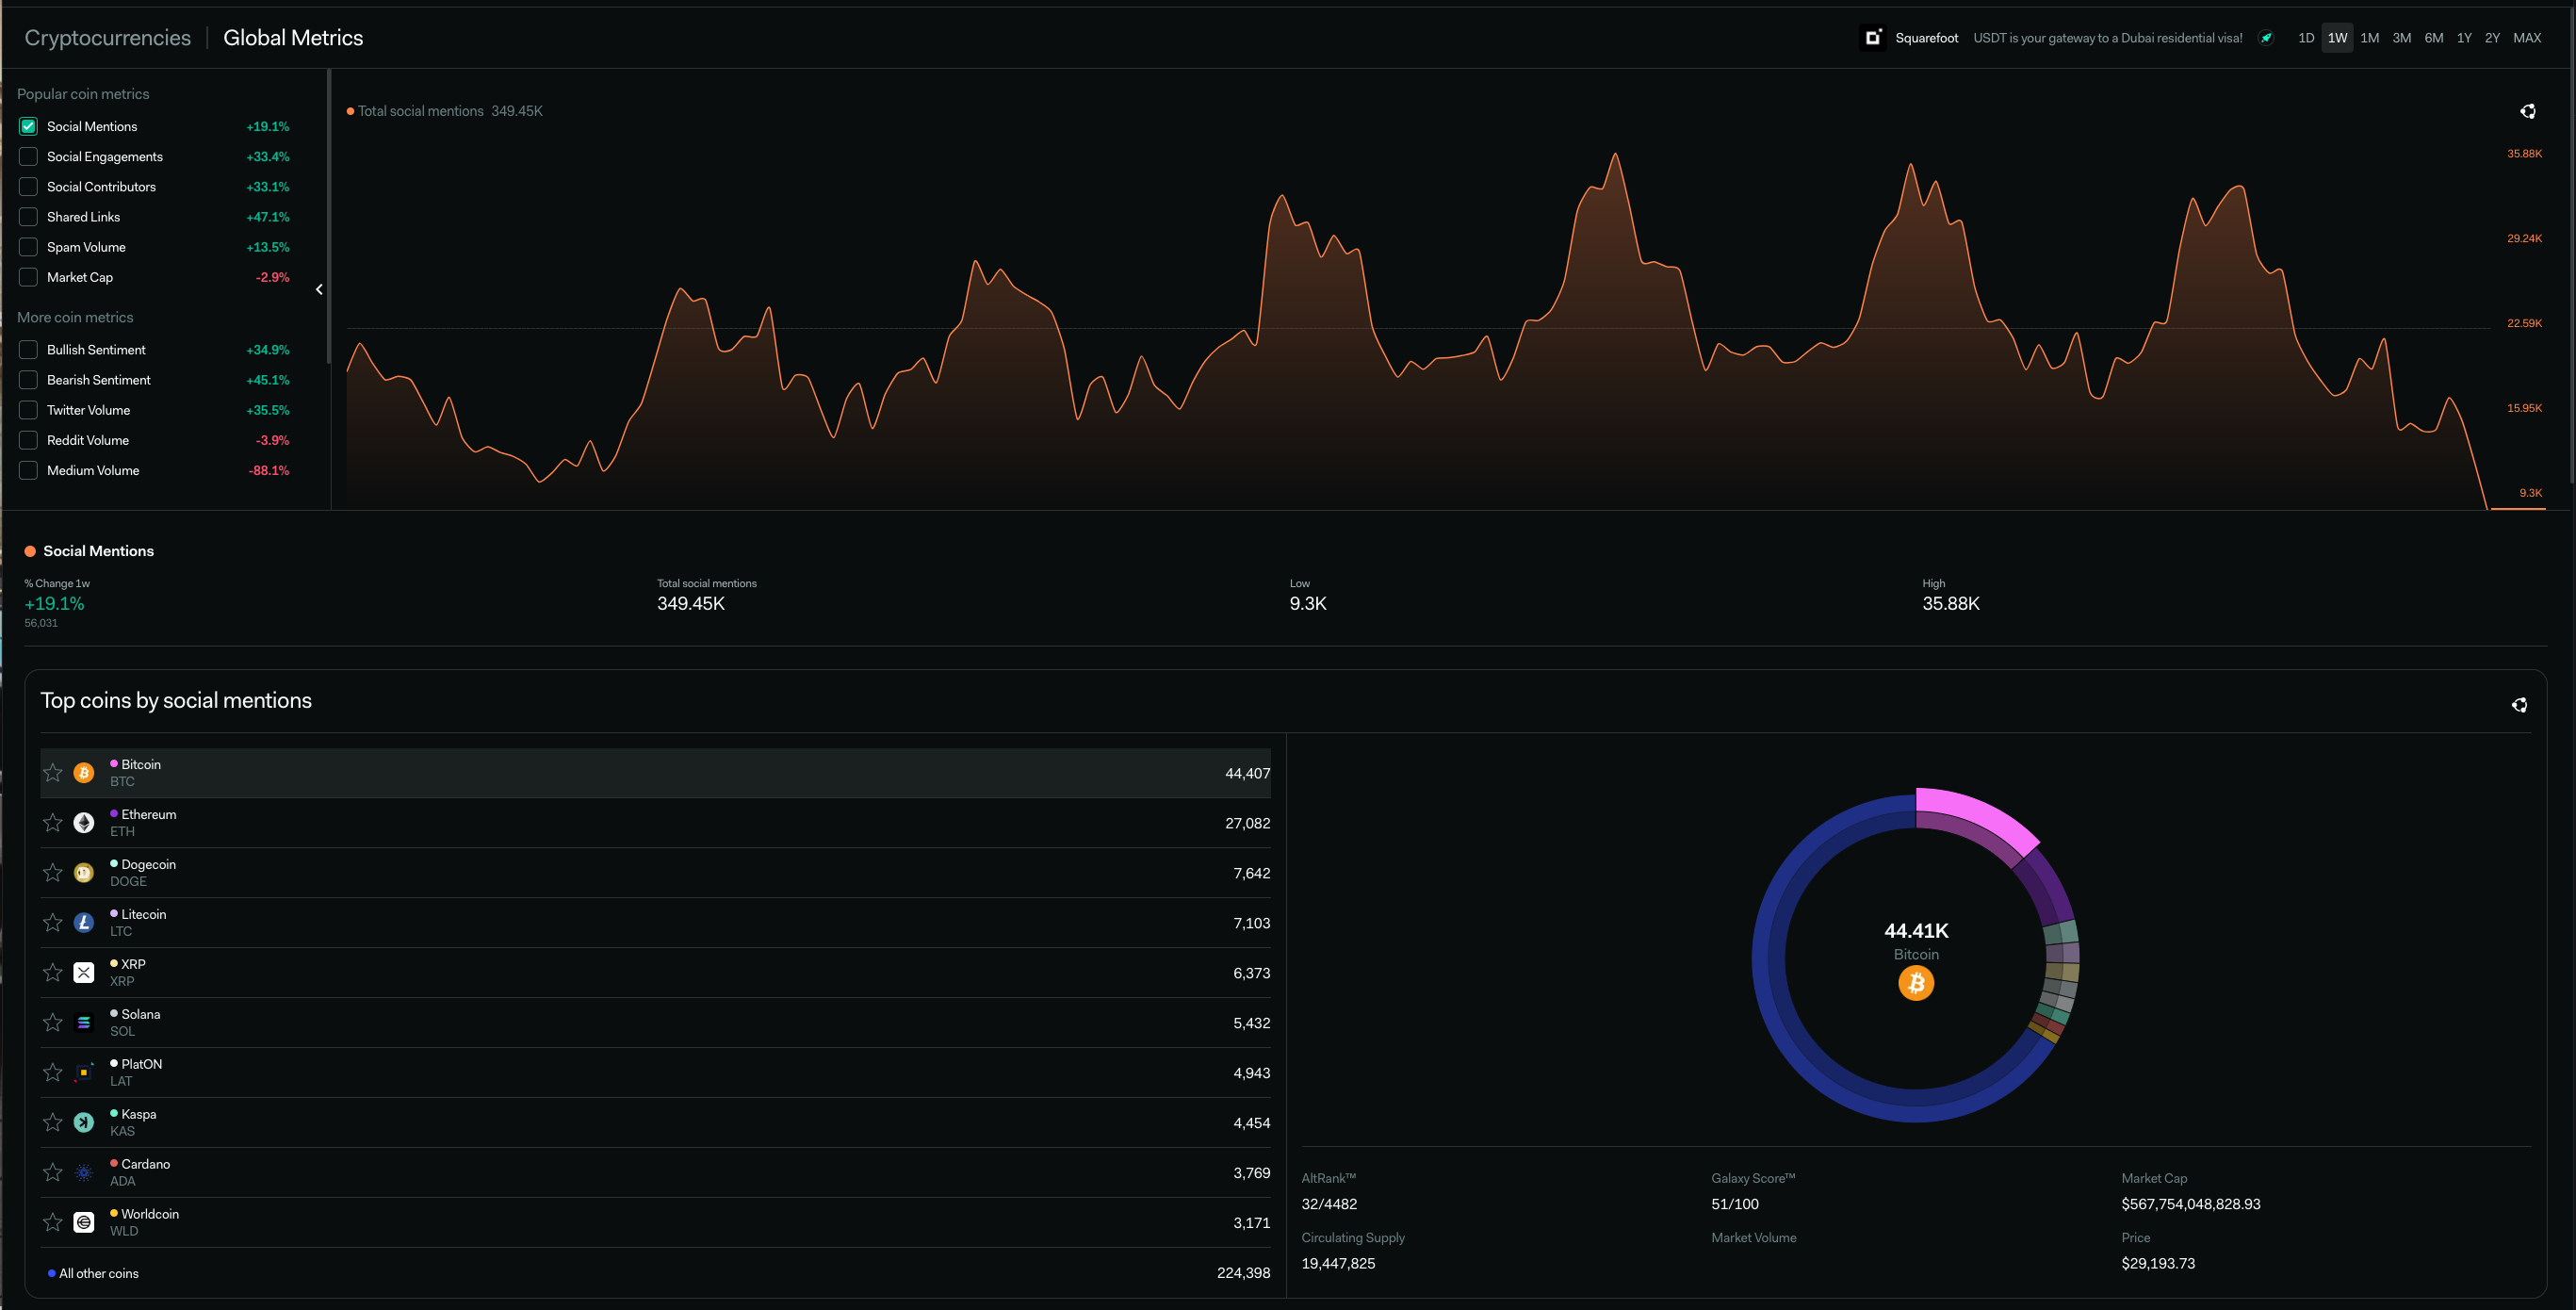Star the Ethereum row
The width and height of the screenshot is (2576, 1310).
coord(53,823)
